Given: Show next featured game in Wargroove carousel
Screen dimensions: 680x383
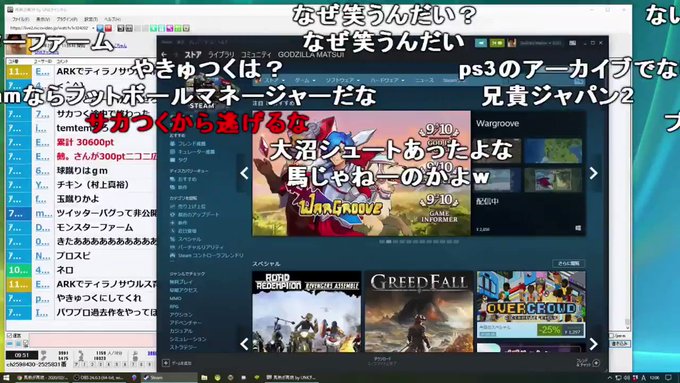Looking at the screenshot, I should 593,173.
